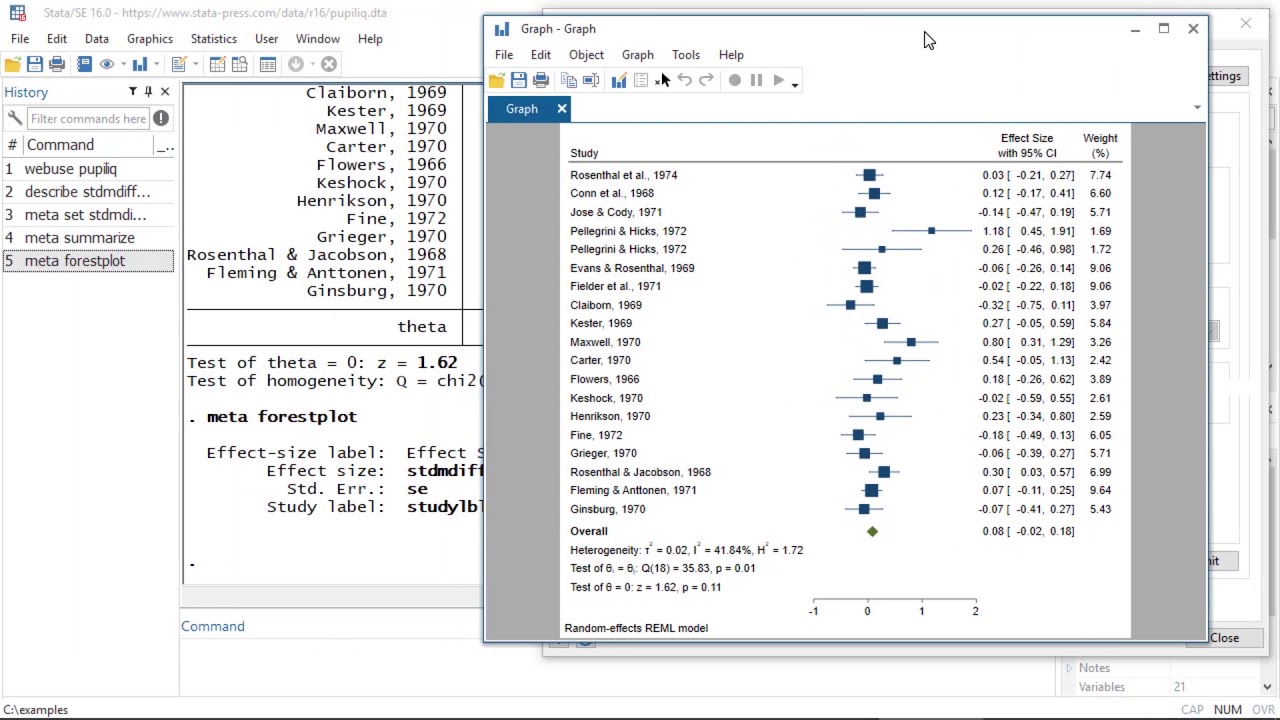The height and width of the screenshot is (720, 1280).
Task: Click the Open file icon in Stata's main toolbar
Action: click(x=12, y=64)
